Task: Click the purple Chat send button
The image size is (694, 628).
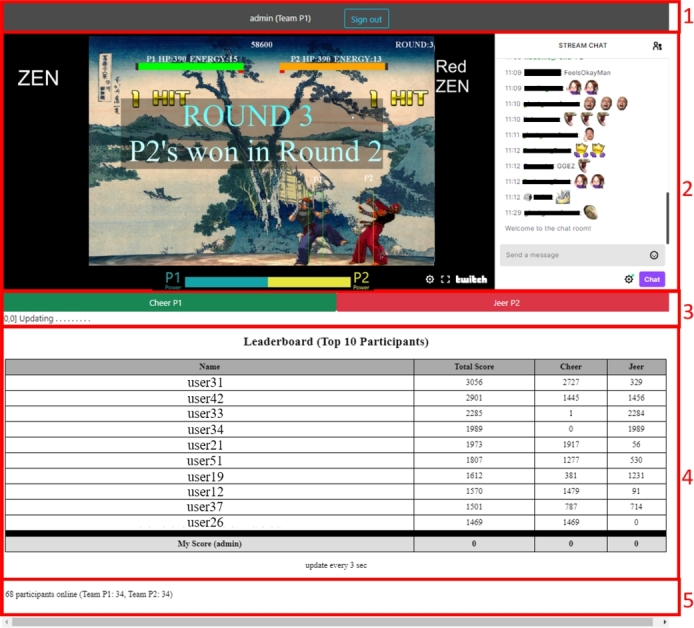Action: (x=652, y=279)
